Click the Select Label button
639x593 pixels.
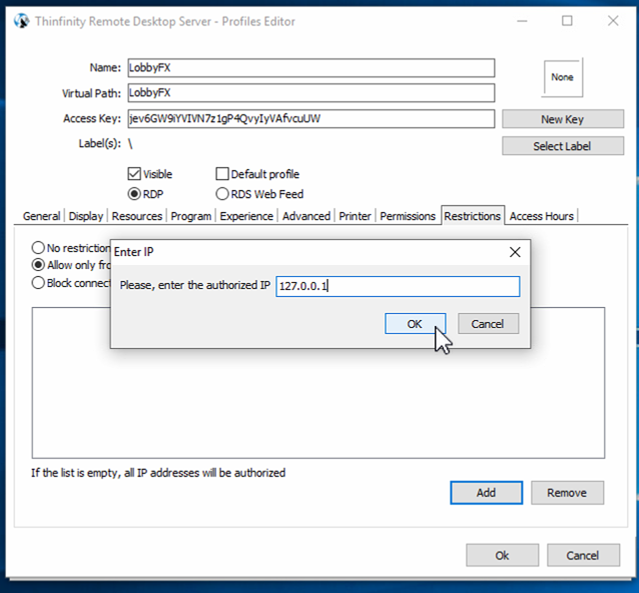click(x=562, y=146)
